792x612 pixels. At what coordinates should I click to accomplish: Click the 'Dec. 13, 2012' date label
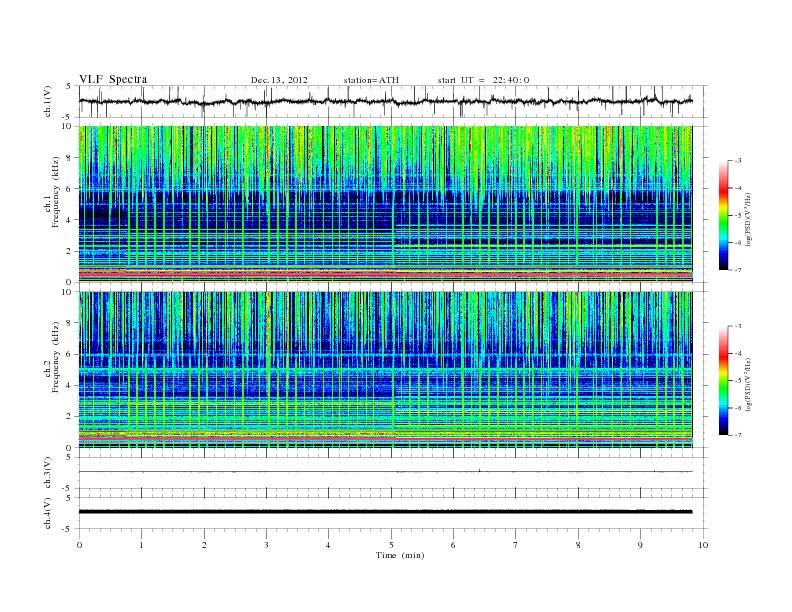click(279, 80)
